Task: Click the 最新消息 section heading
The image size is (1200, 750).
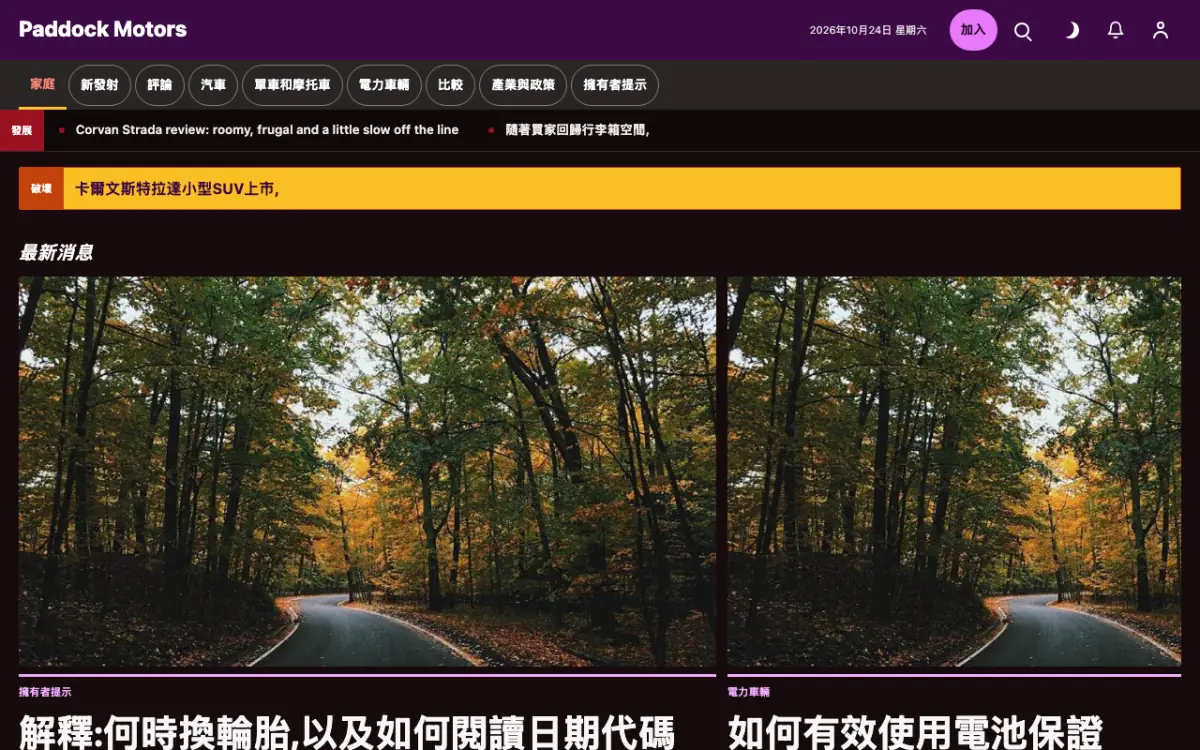Action: 56,253
